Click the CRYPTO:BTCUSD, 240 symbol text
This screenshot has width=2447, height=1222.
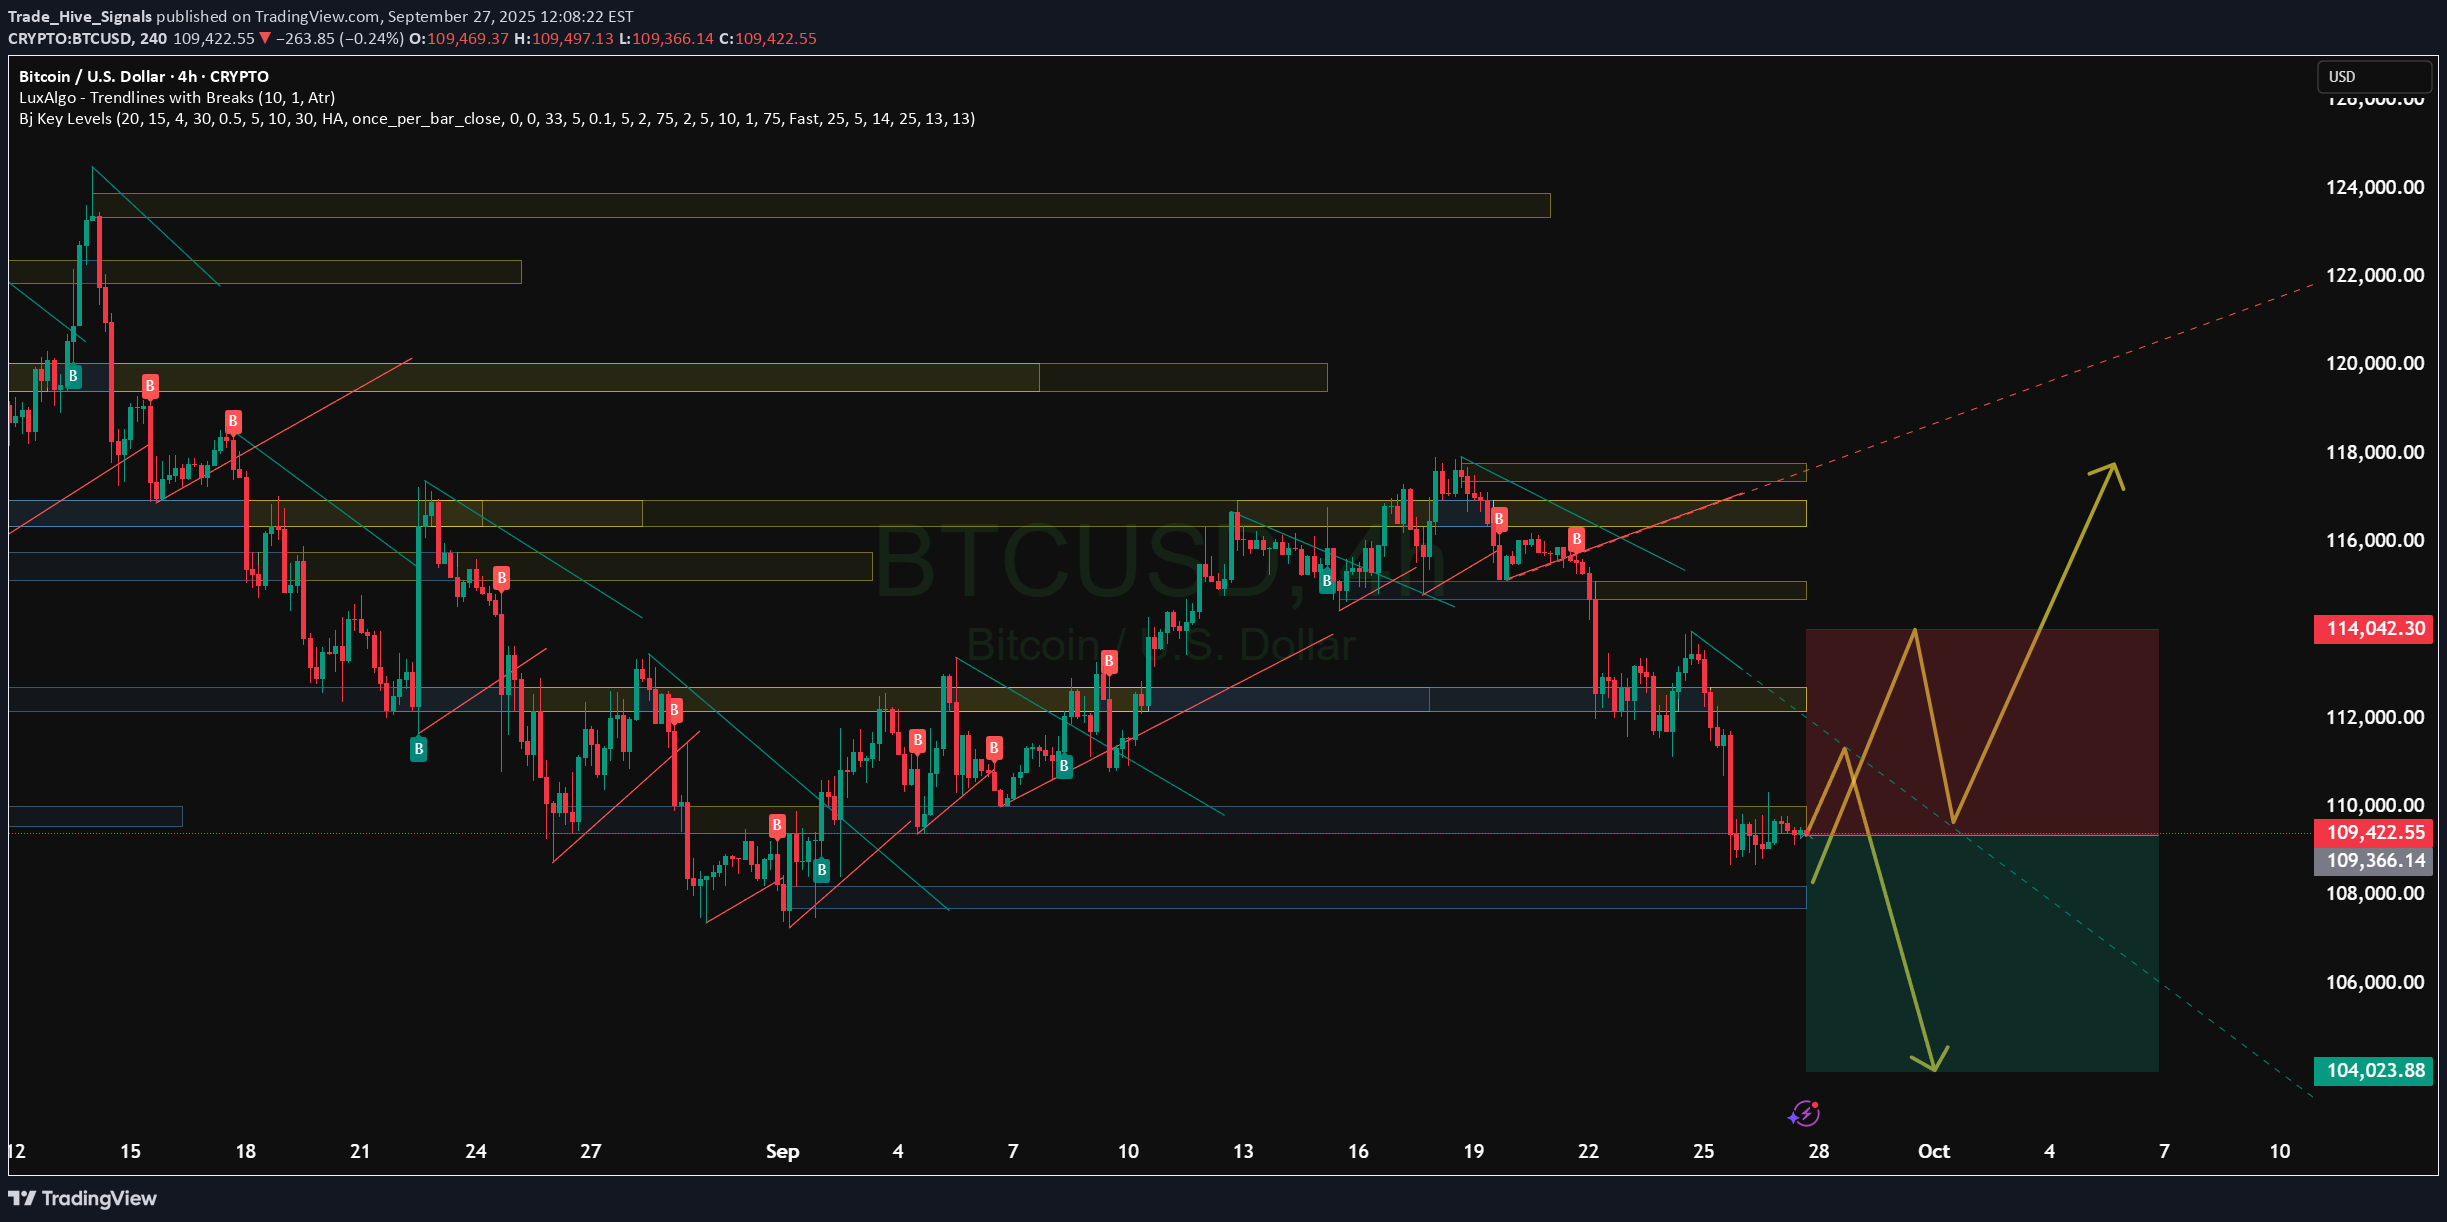(88, 39)
